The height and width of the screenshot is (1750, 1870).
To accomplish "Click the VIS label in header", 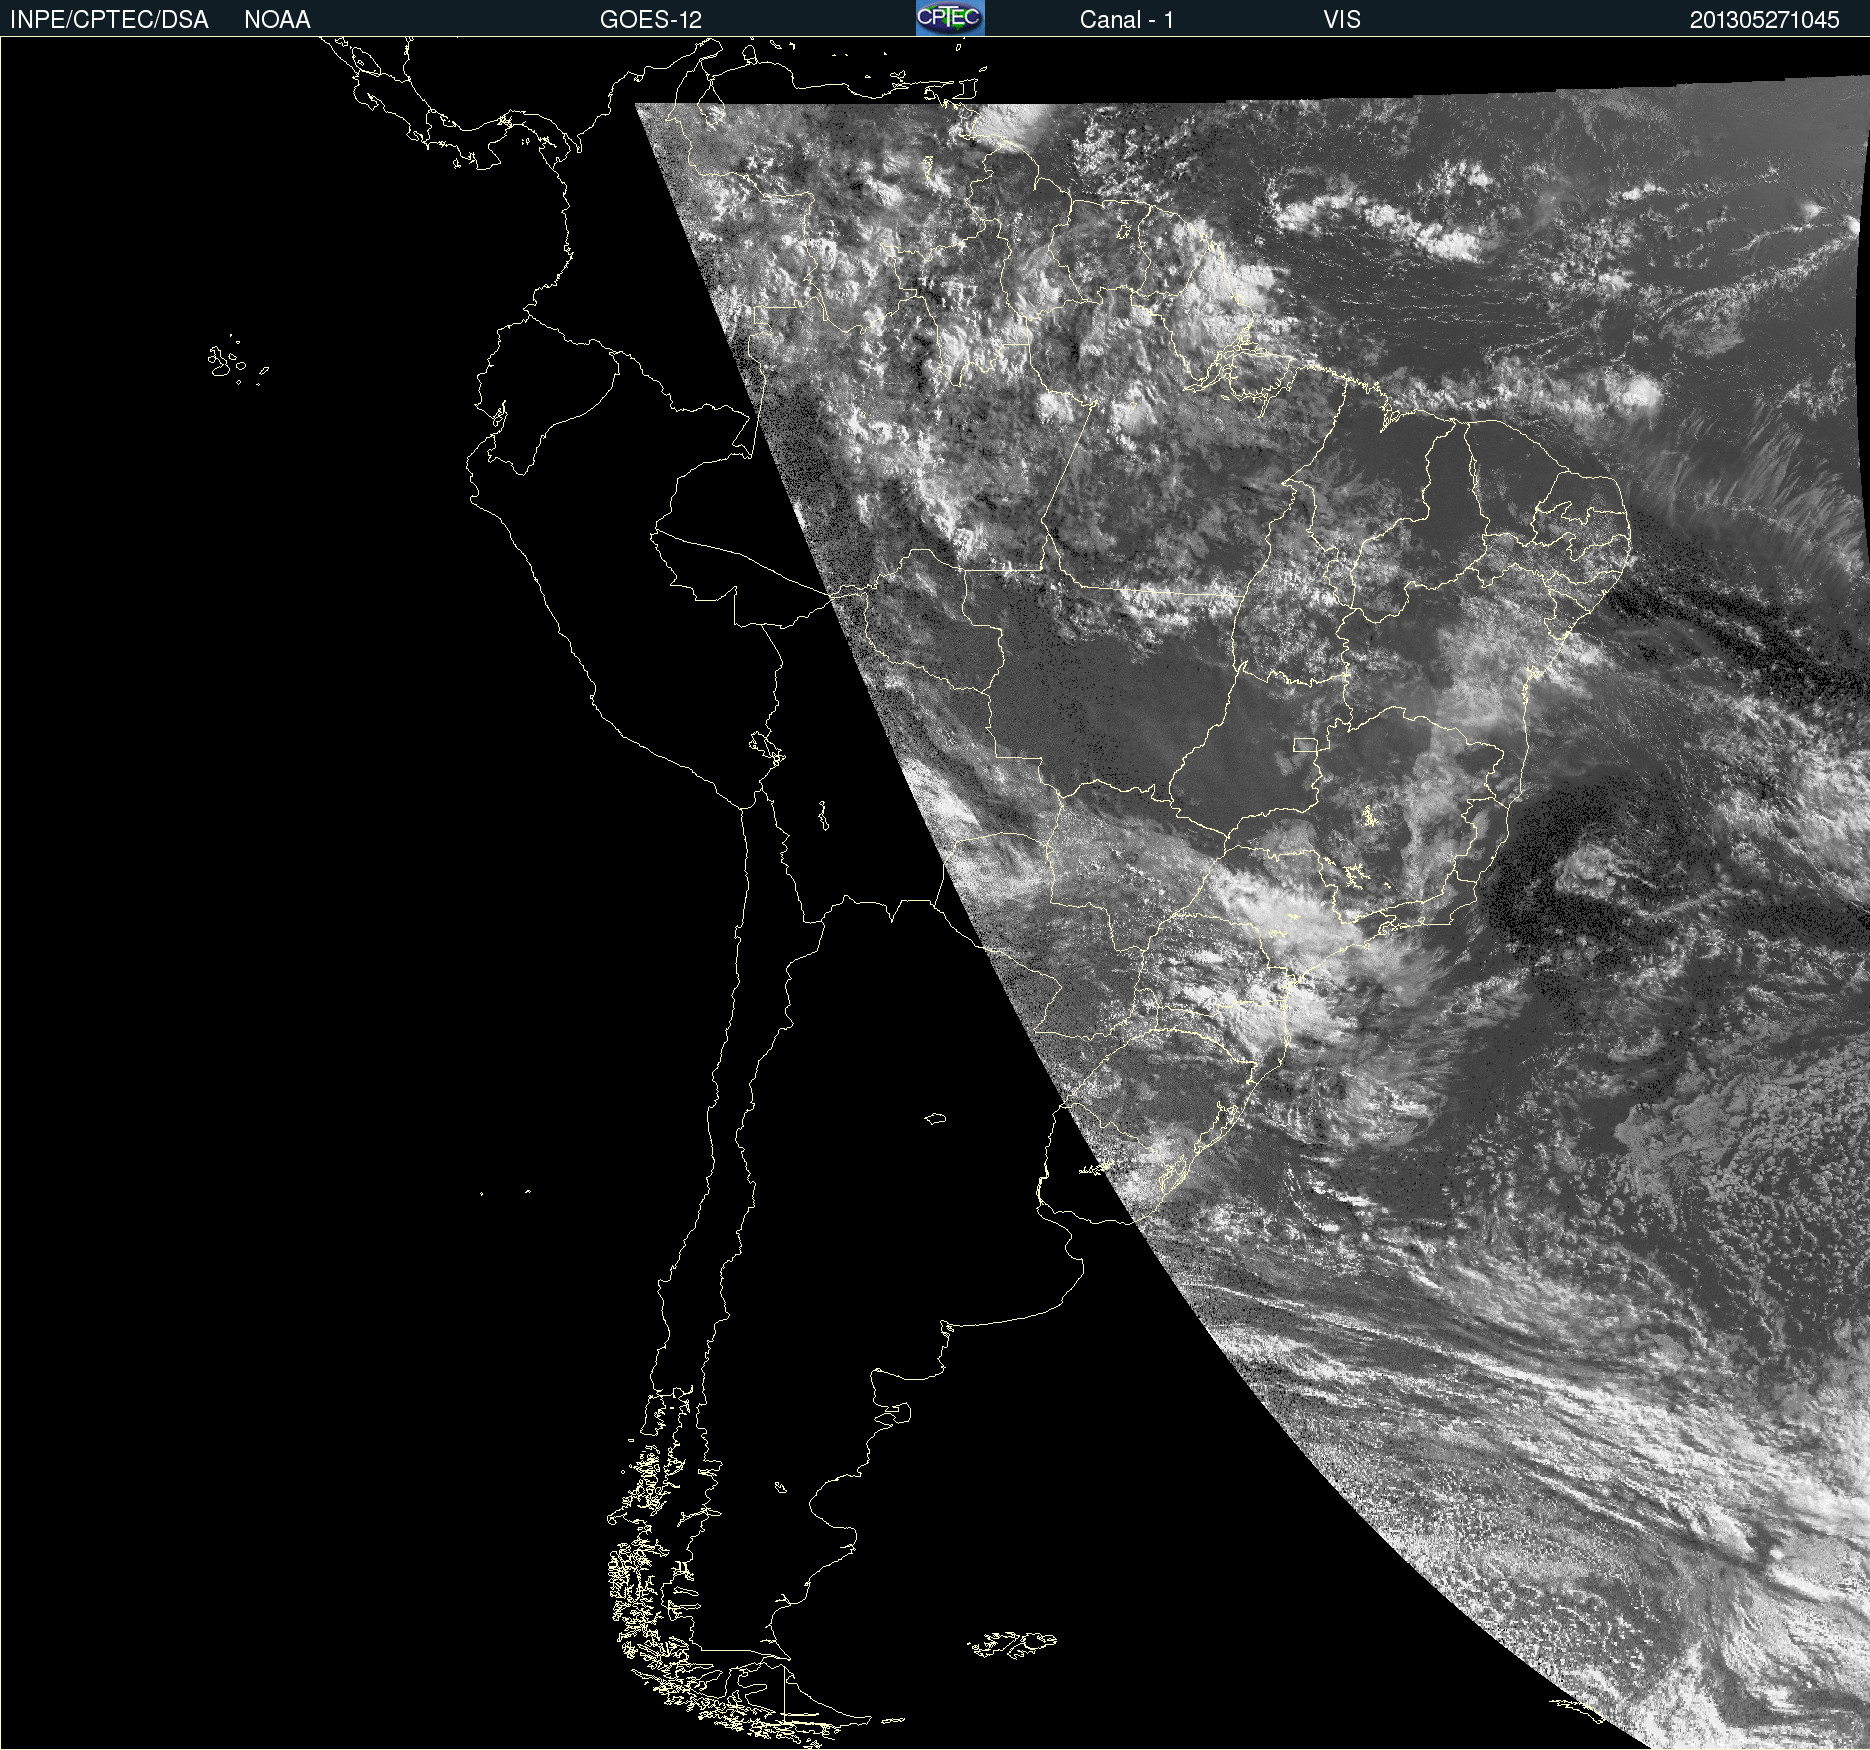I will (1341, 20).
